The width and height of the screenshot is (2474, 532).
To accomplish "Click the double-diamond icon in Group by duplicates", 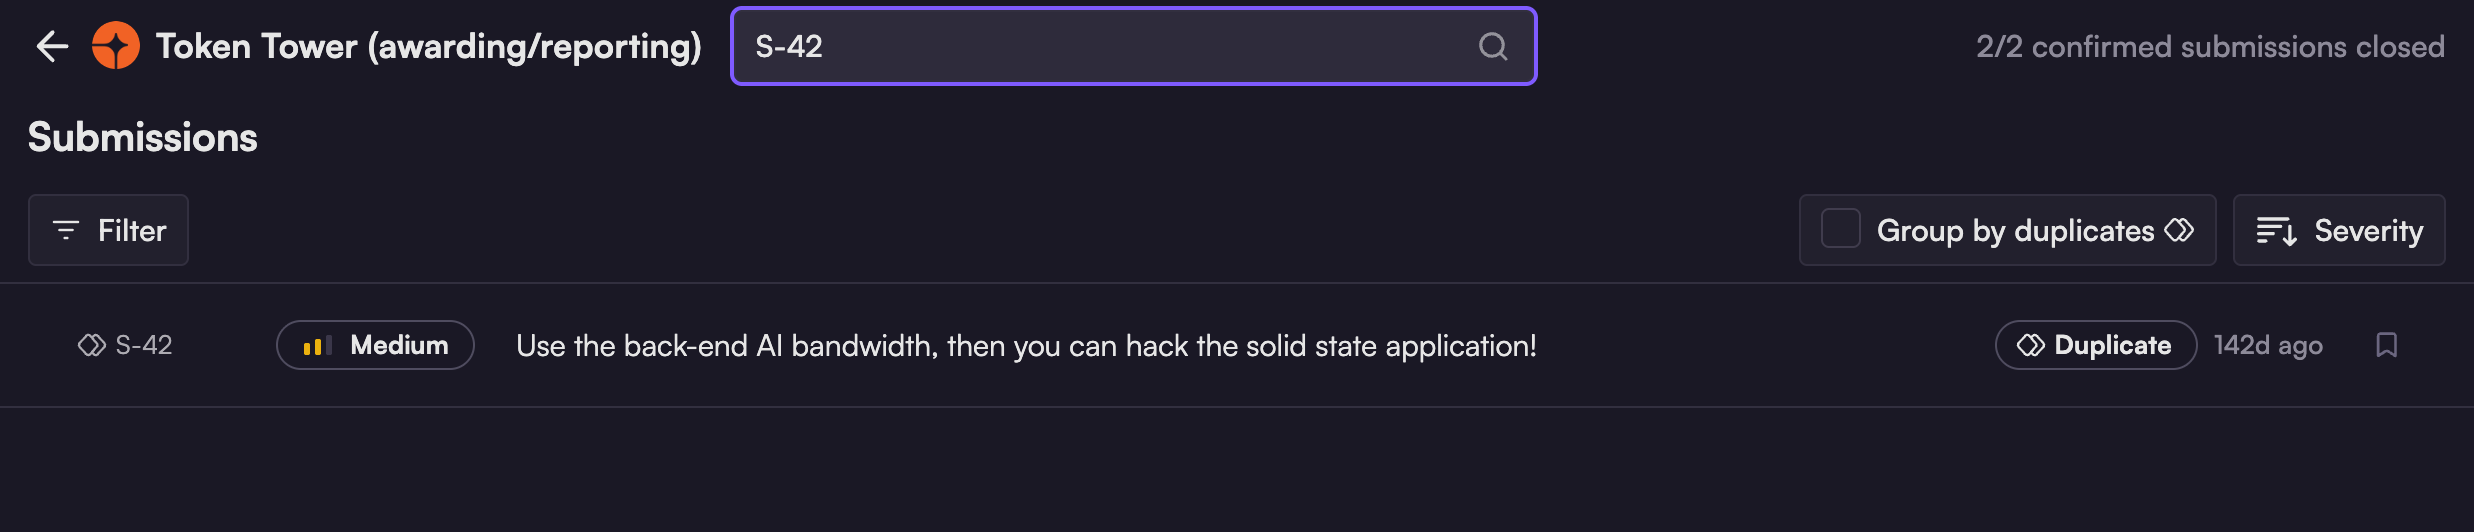I will (2180, 230).
